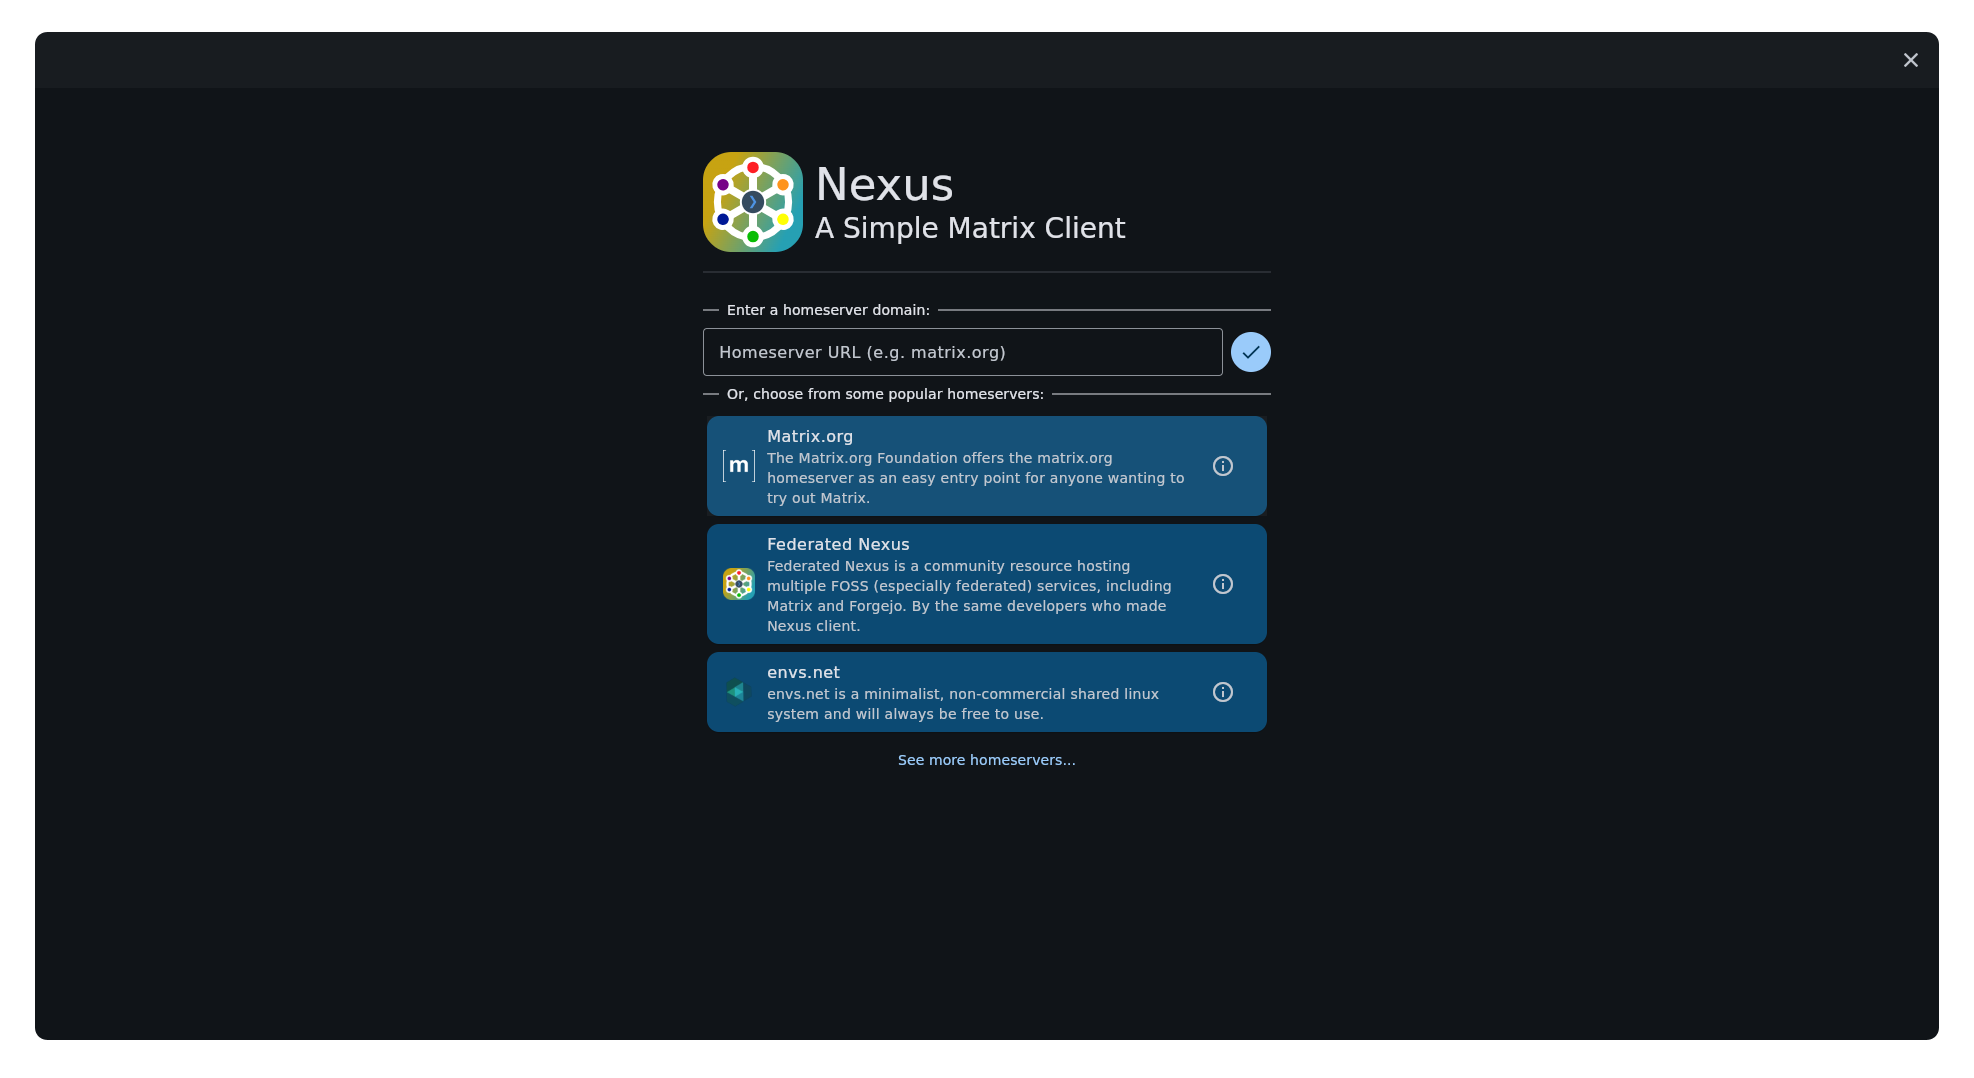Click the Matrix.org "m" logo
Viewport: 1974px width, 1078px height.
click(x=739, y=465)
